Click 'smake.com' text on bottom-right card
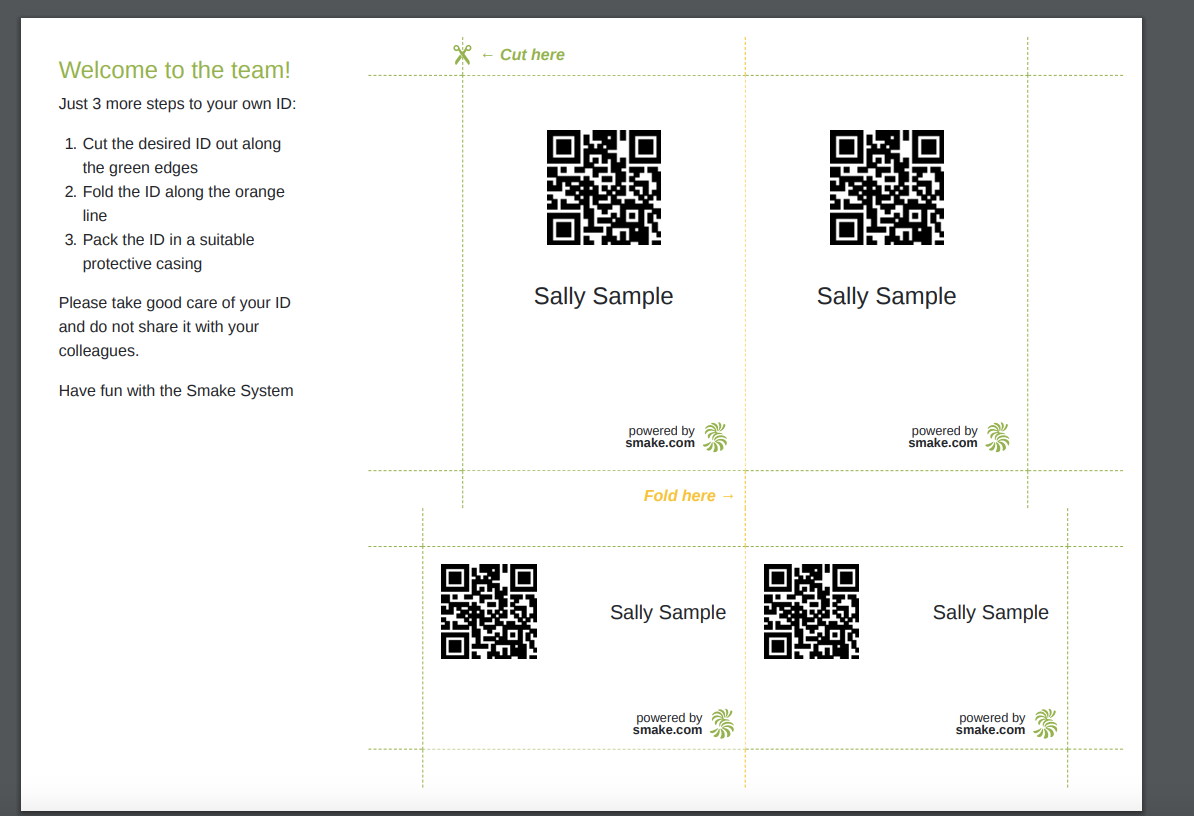The height and width of the screenshot is (816, 1194). (991, 730)
